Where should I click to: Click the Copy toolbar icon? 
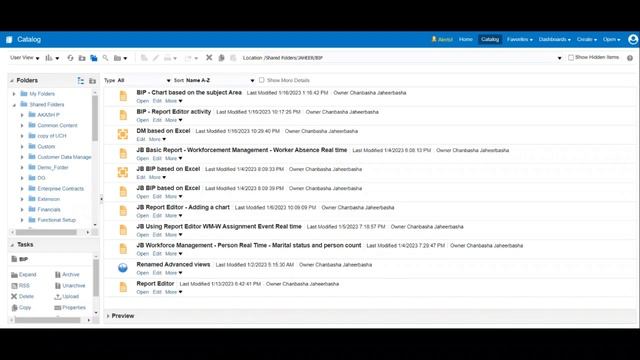[x=221, y=58]
